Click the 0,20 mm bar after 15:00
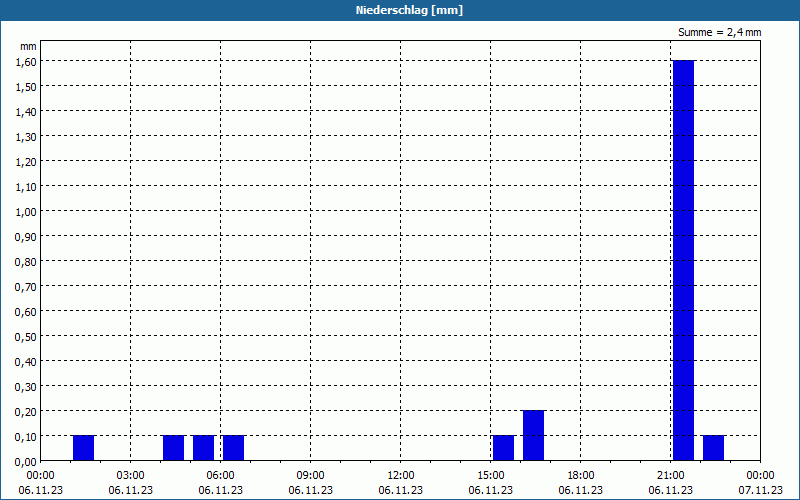The width and height of the screenshot is (800, 500). [533, 435]
